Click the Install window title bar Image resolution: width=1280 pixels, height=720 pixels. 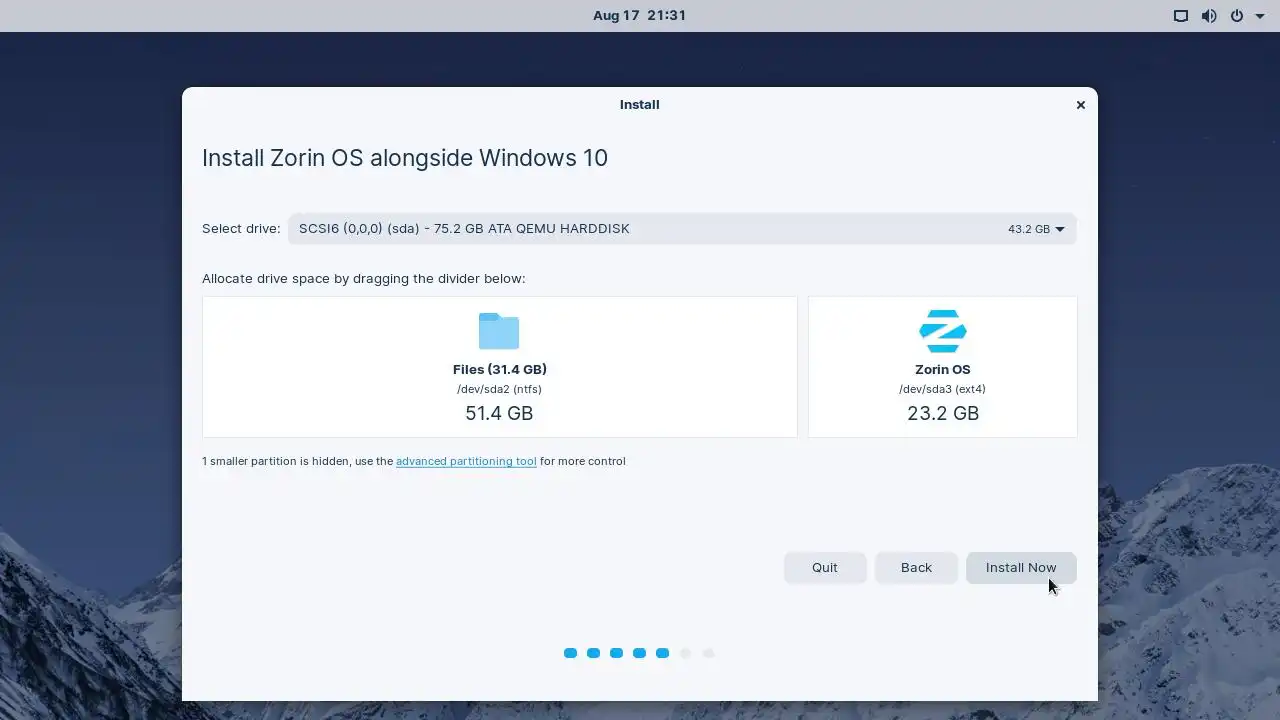(x=640, y=105)
